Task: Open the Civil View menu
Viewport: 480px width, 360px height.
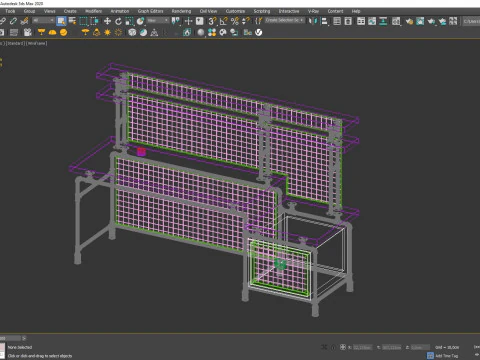Action: (x=208, y=11)
